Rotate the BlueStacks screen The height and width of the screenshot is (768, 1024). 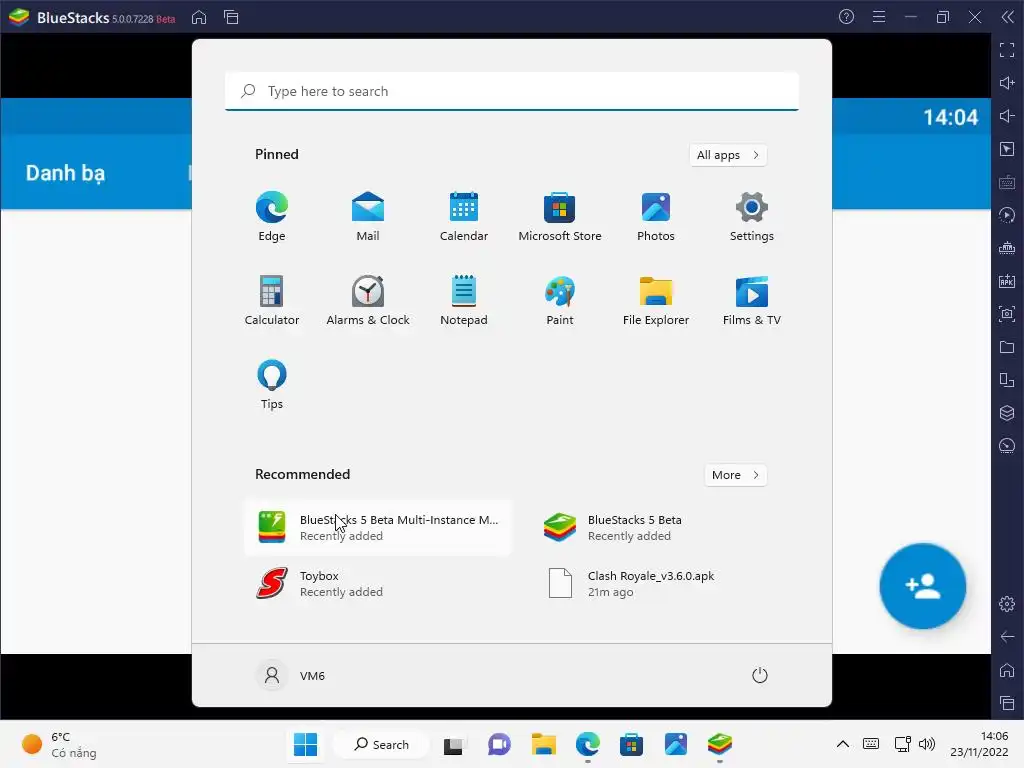pos(1007,380)
